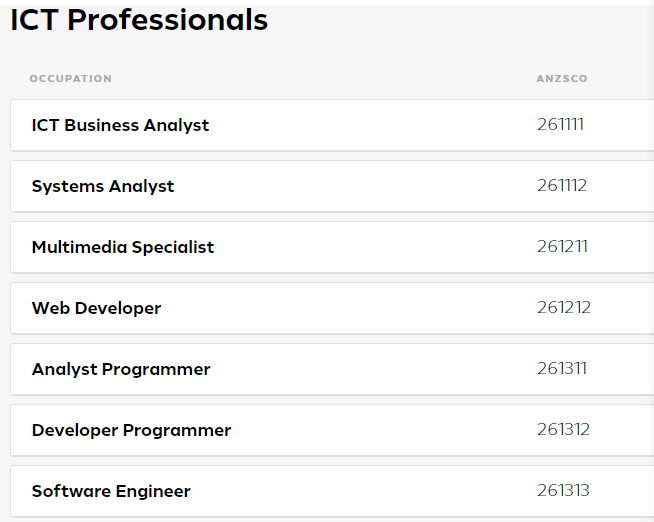
Task: Click the ICT Professionals heading
Action: [139, 20]
